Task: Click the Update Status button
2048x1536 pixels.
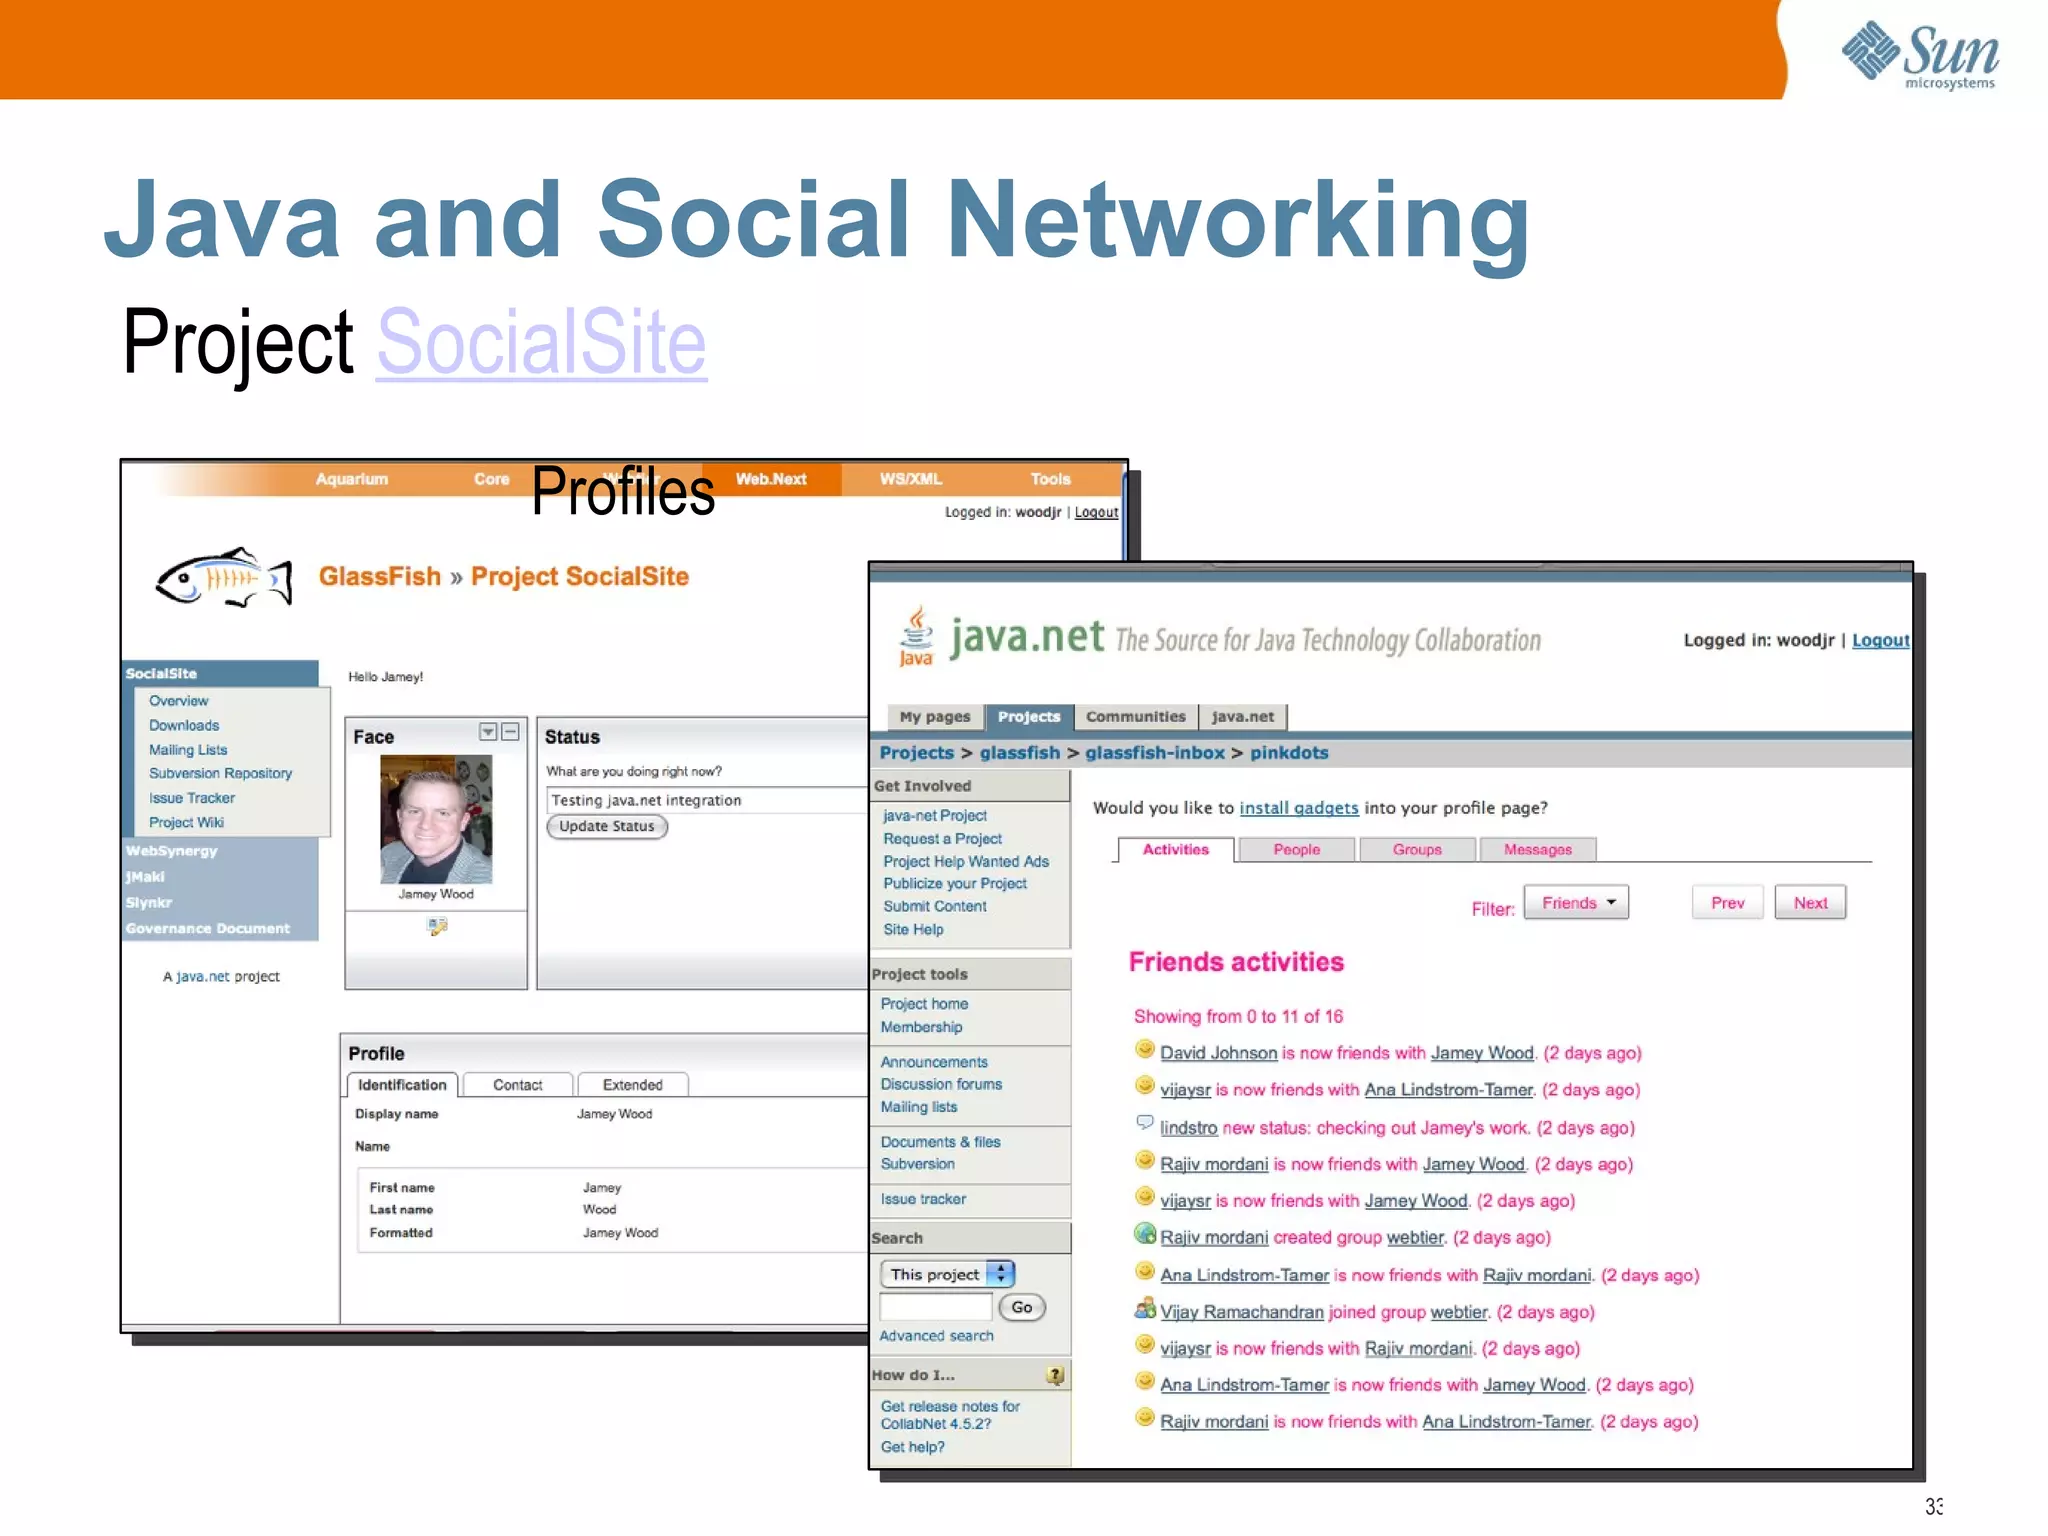Action: (607, 827)
